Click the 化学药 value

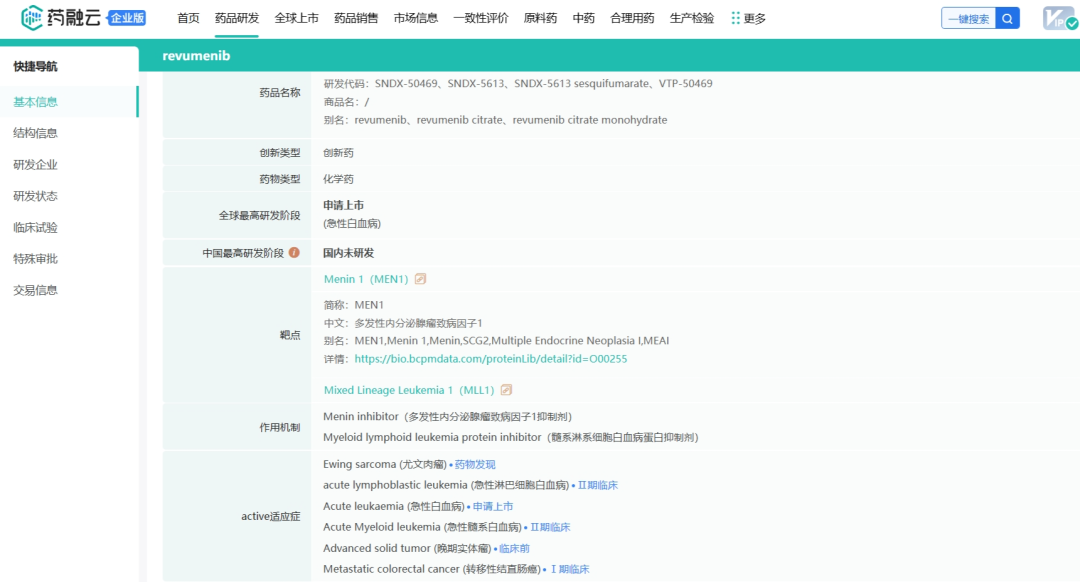338,179
